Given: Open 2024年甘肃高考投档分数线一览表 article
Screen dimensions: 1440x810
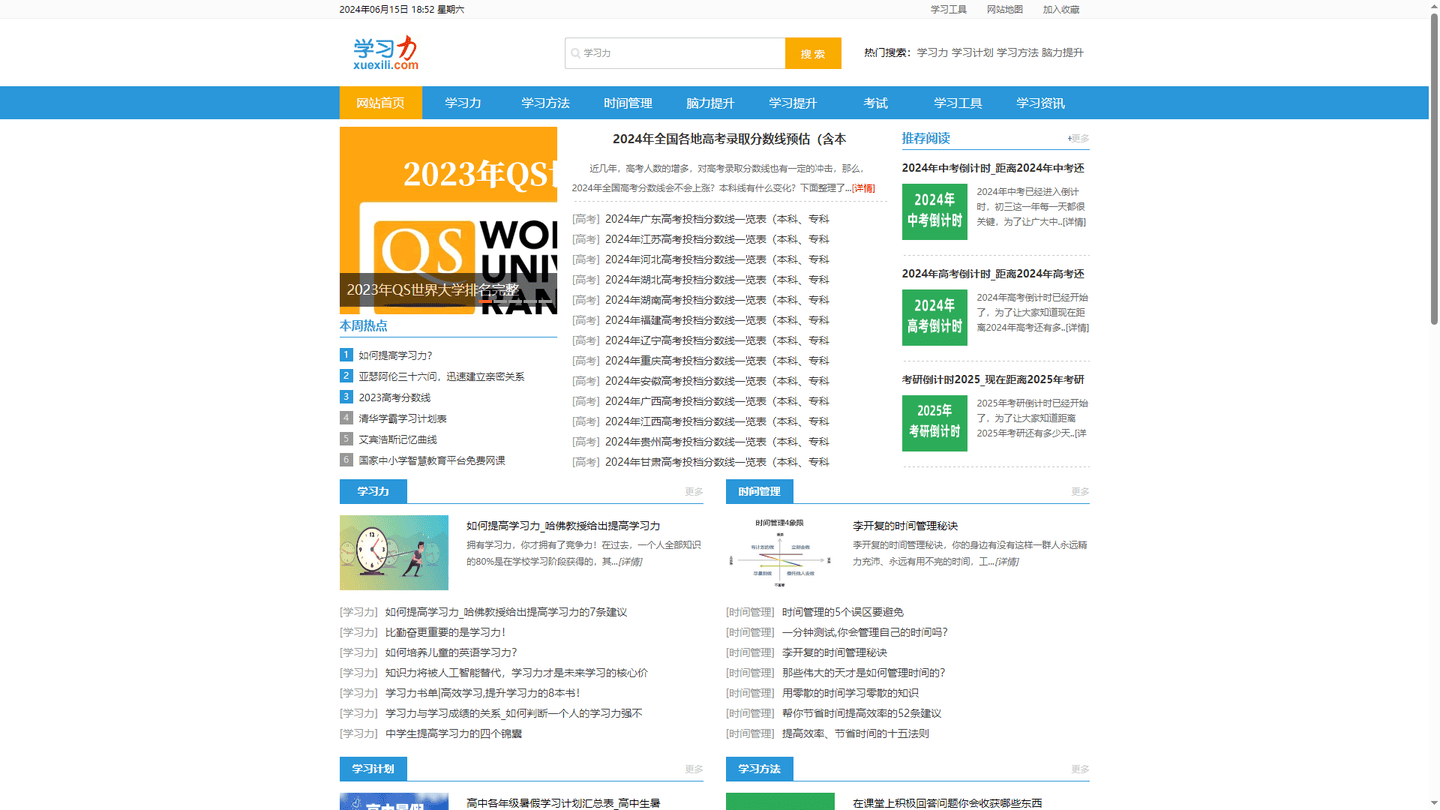Looking at the screenshot, I should [717, 462].
